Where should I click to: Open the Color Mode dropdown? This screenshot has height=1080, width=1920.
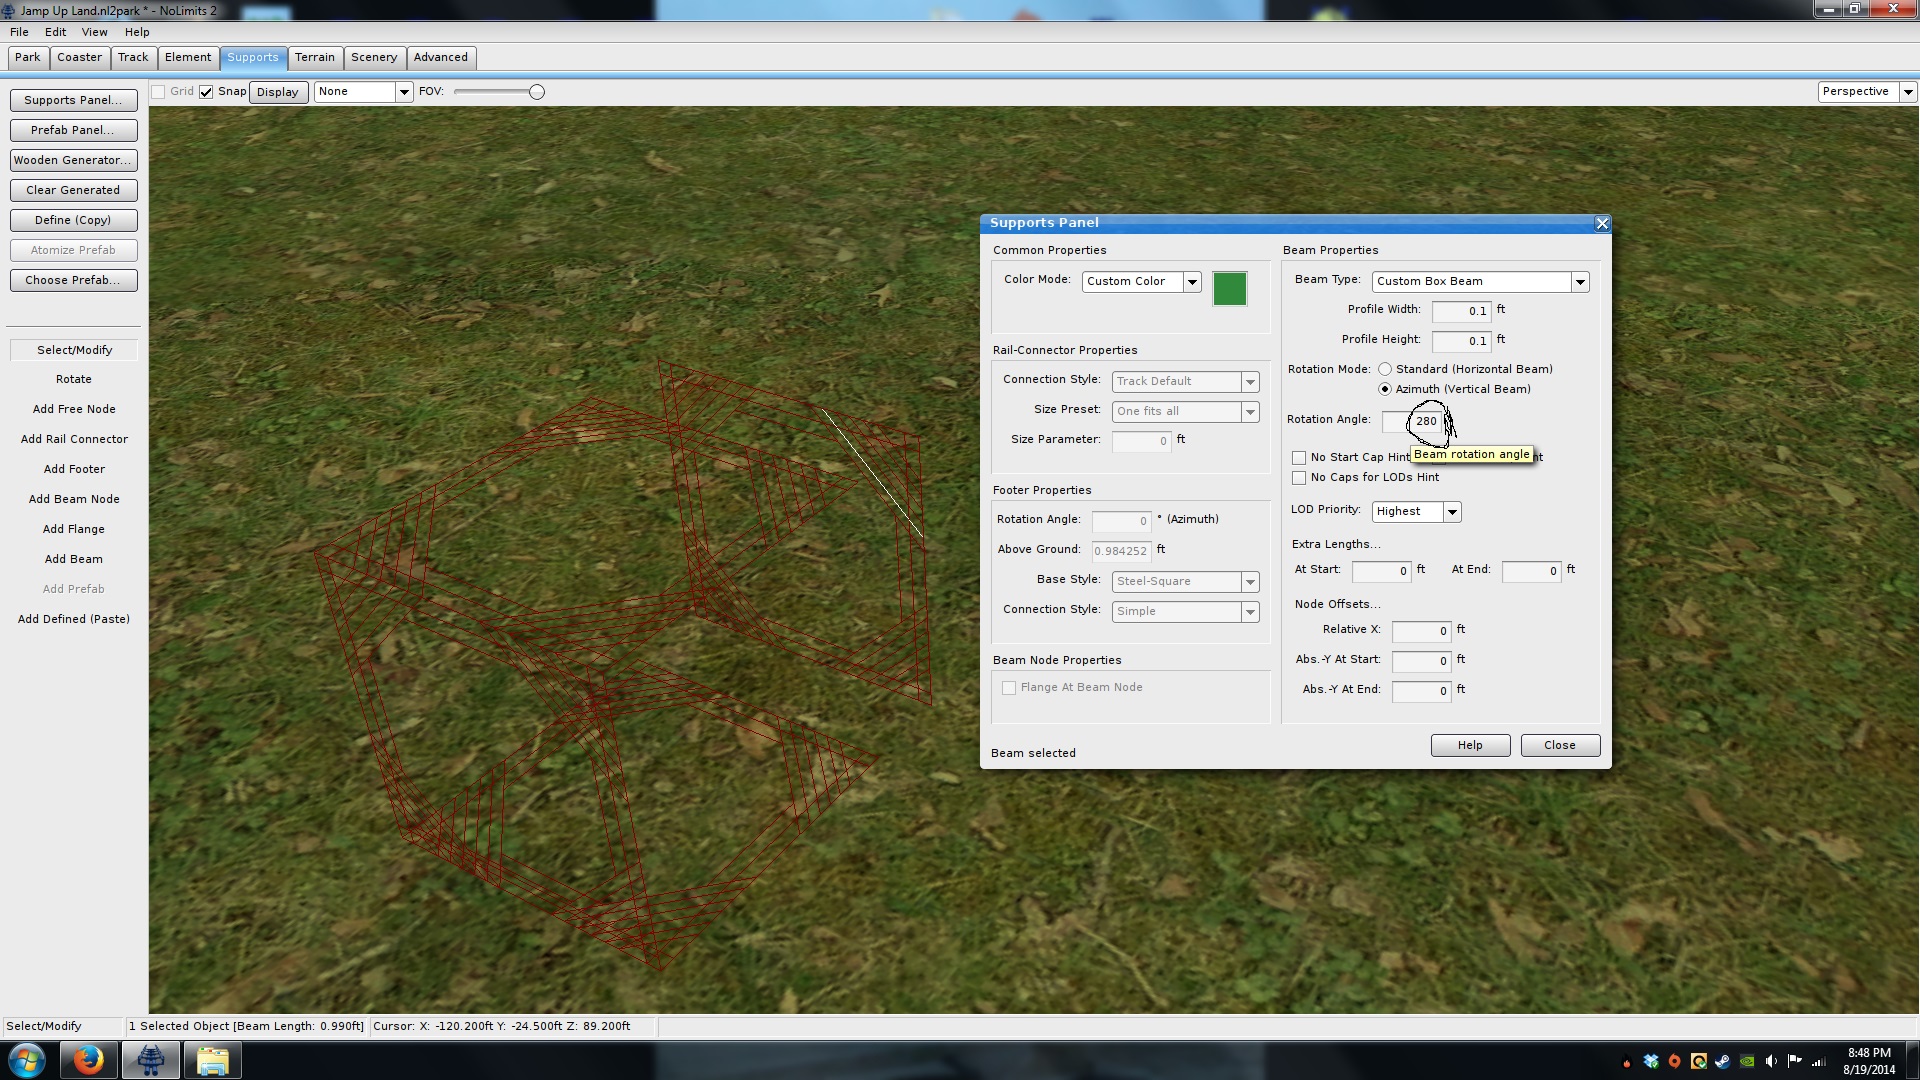point(1192,282)
